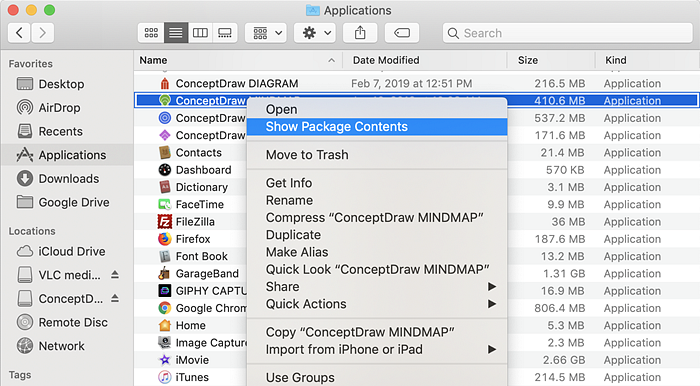The height and width of the screenshot is (386, 700).
Task: Open the group-by arrangement dropdown
Action: click(267, 33)
